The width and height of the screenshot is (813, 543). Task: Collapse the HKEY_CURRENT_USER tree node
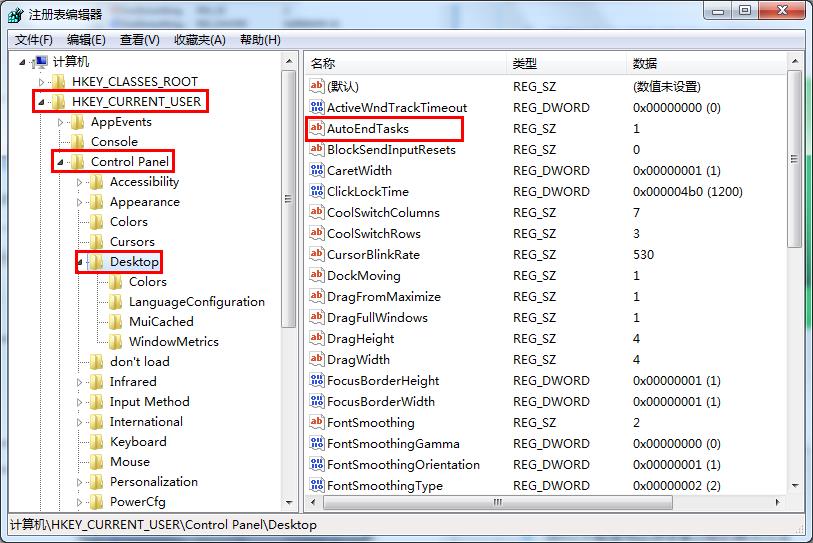click(x=40, y=102)
